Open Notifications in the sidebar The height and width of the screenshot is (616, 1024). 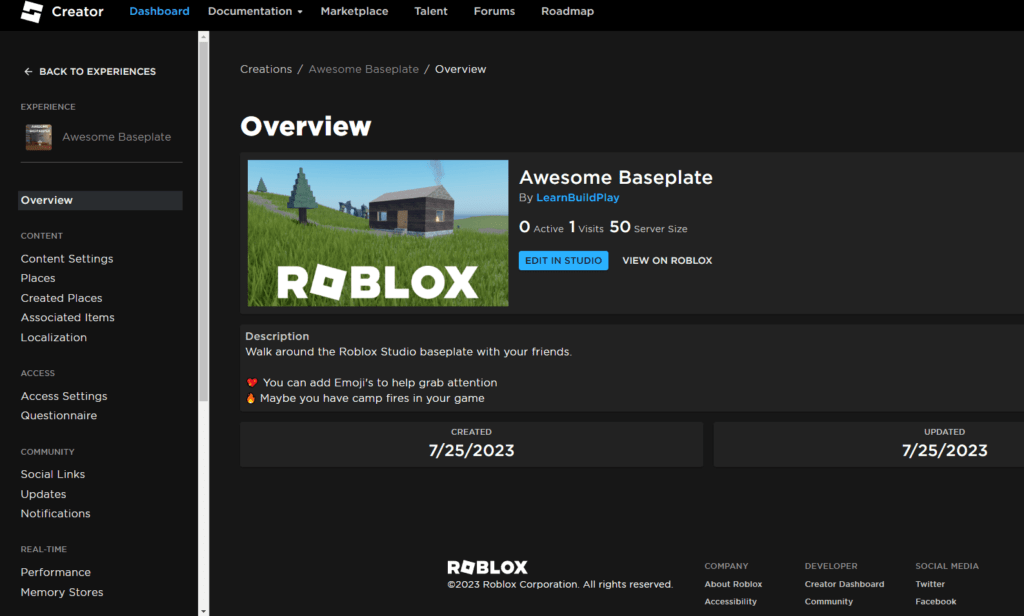56,513
